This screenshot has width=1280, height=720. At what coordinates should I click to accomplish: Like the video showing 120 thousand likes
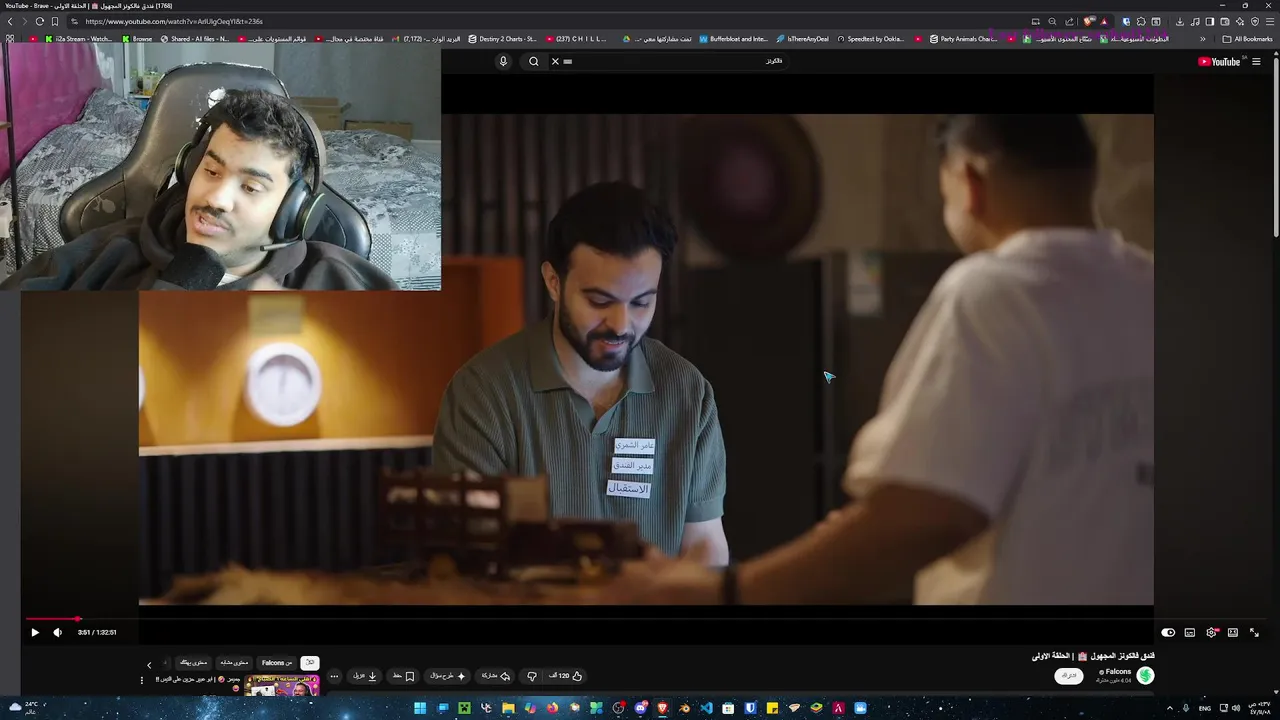(x=566, y=676)
